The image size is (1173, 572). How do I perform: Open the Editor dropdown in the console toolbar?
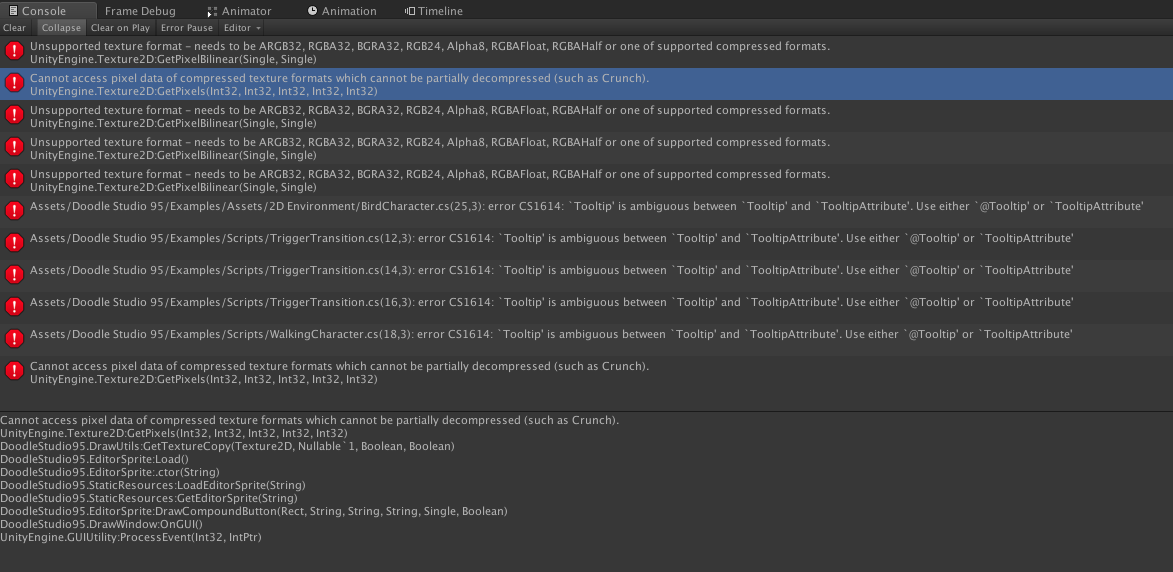pyautogui.click(x=242, y=28)
